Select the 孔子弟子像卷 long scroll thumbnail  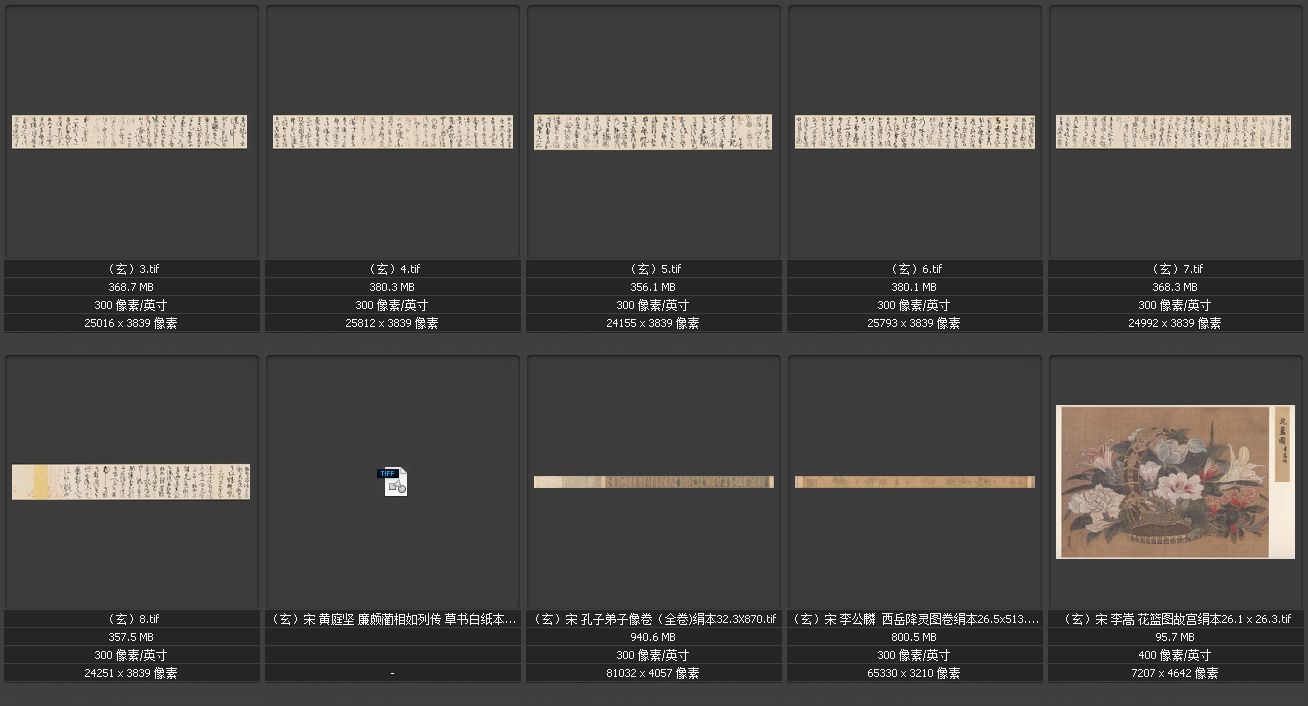(x=653, y=482)
